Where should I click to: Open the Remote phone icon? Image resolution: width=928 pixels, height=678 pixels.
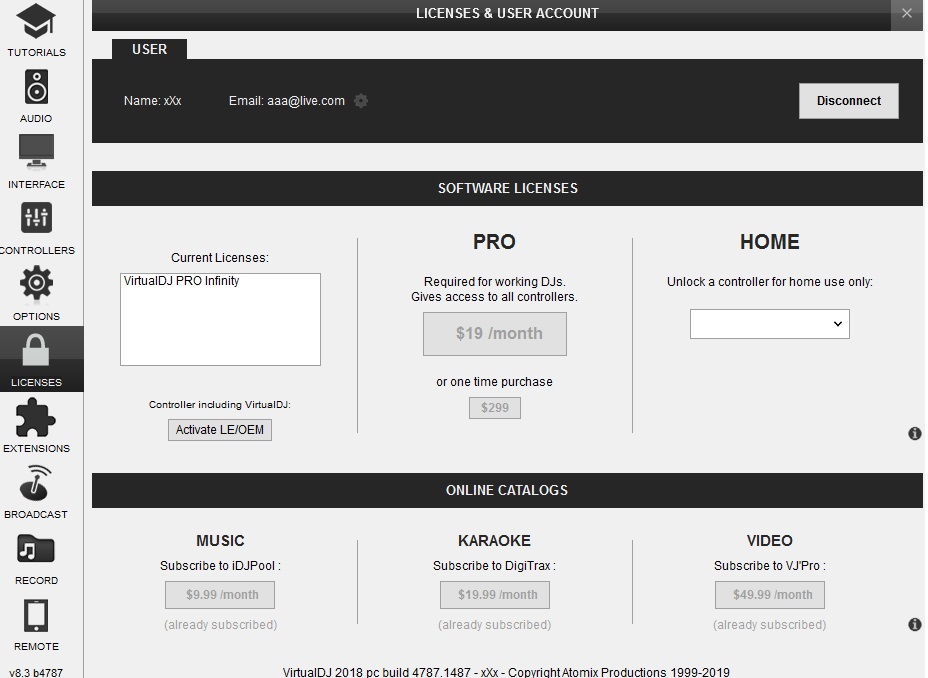[36, 616]
